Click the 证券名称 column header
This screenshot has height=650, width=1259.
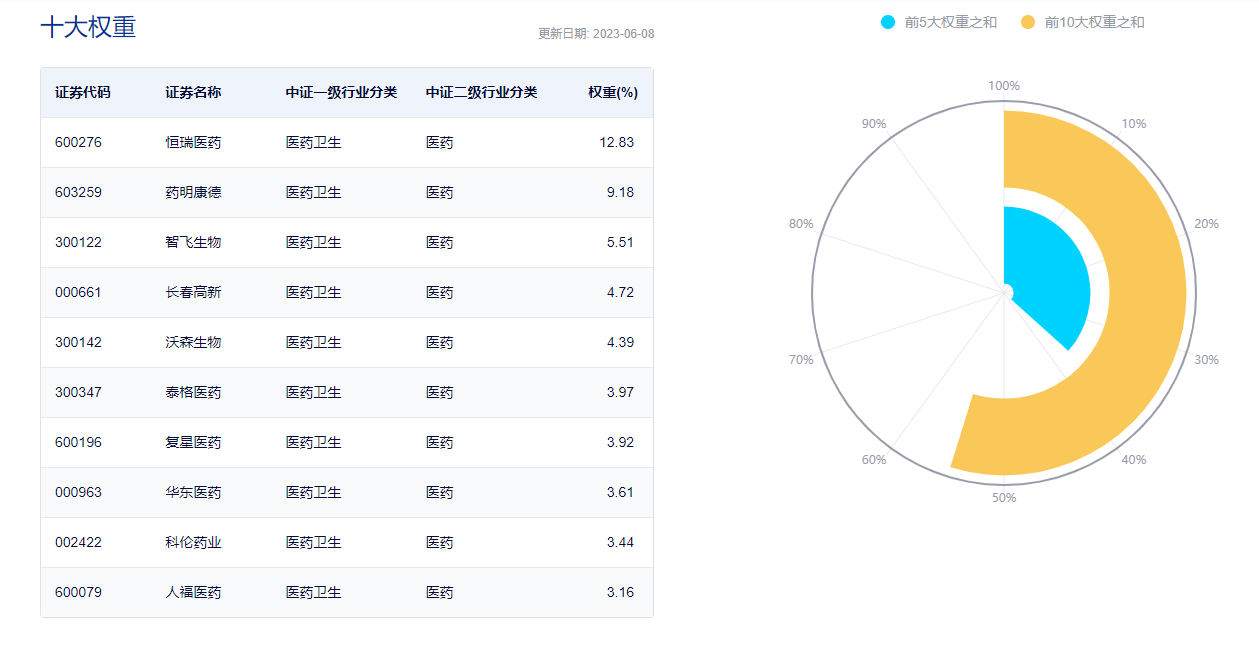click(193, 93)
